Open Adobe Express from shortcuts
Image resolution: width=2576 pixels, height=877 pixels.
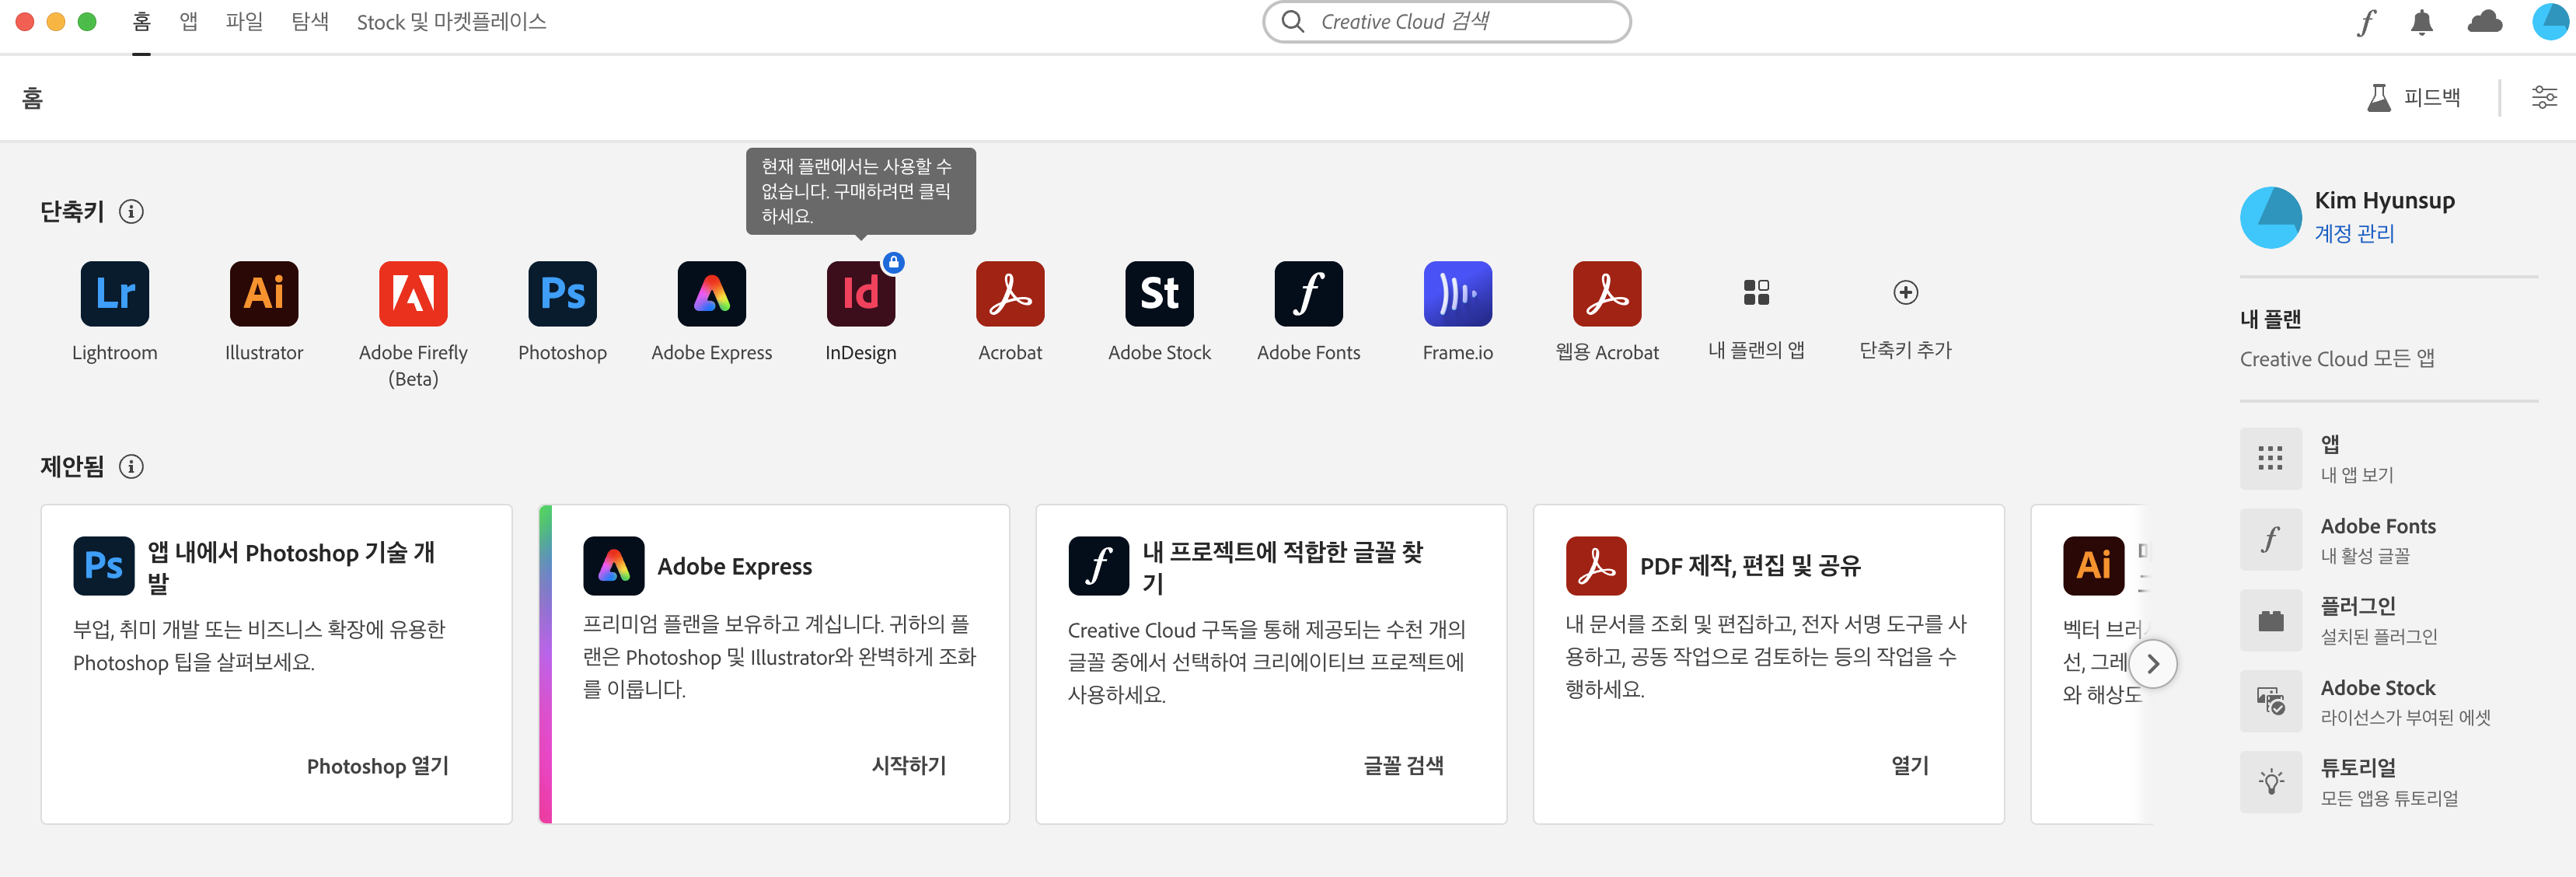pos(711,294)
